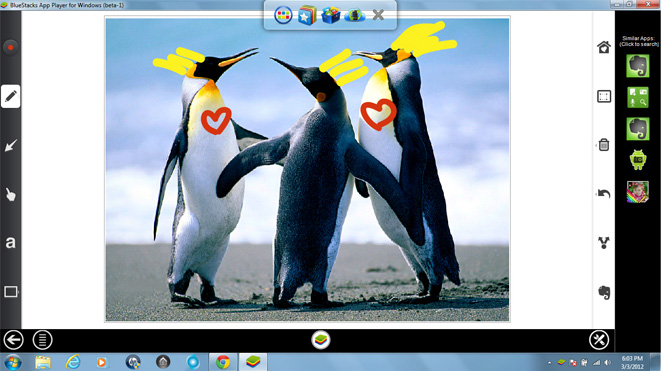The width and height of the screenshot is (661, 371).
Task: Launch Internet Explorer from taskbar
Action: (73, 362)
